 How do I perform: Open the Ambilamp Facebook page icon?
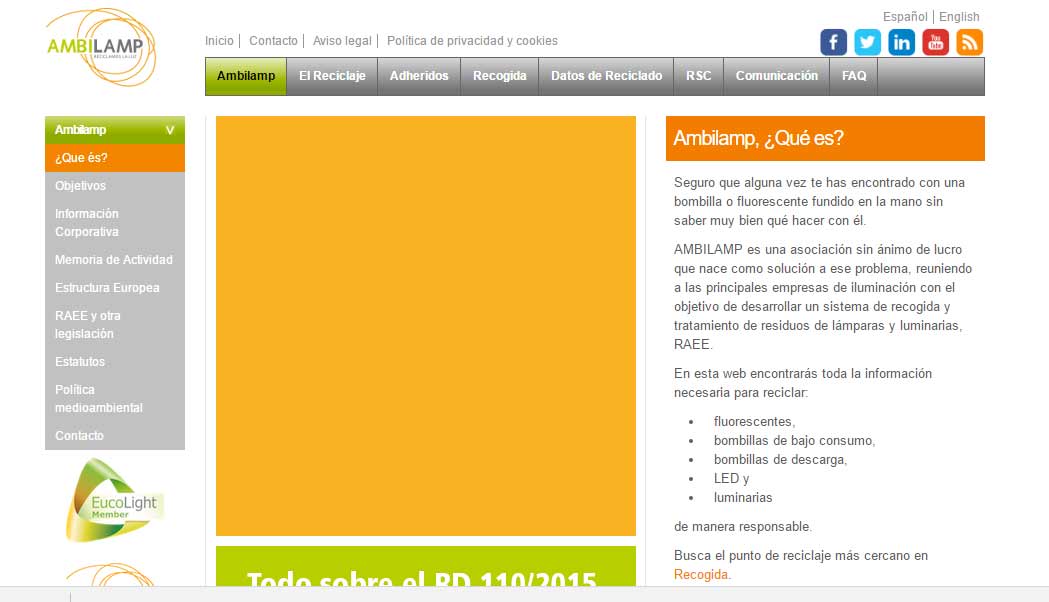tap(833, 42)
